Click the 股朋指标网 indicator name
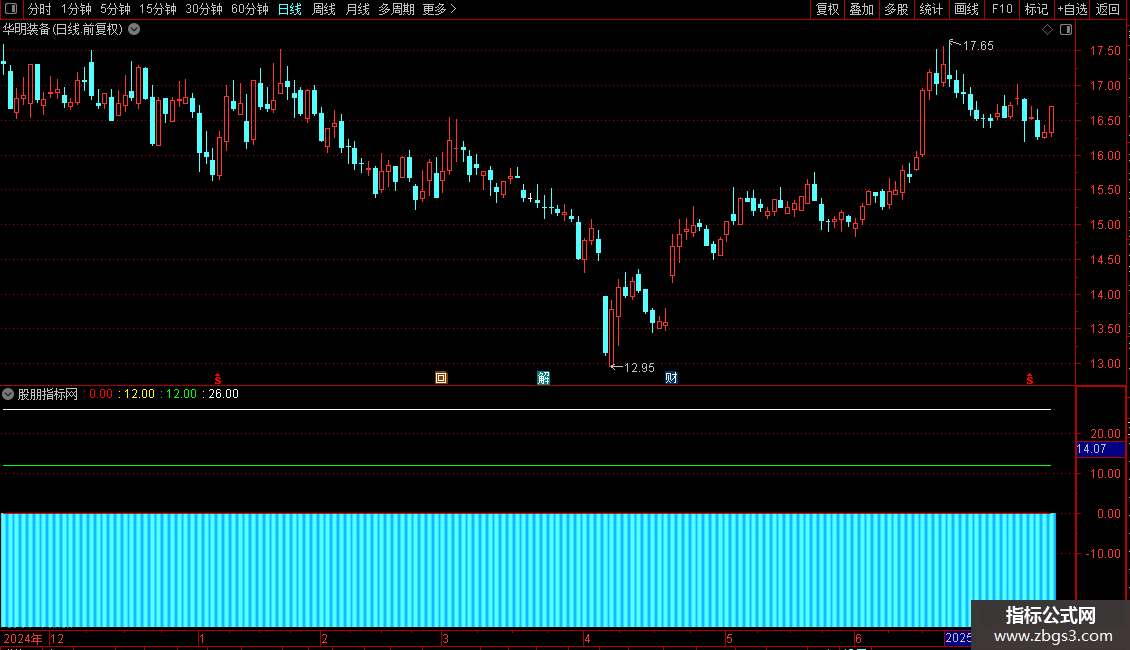 pos(48,394)
